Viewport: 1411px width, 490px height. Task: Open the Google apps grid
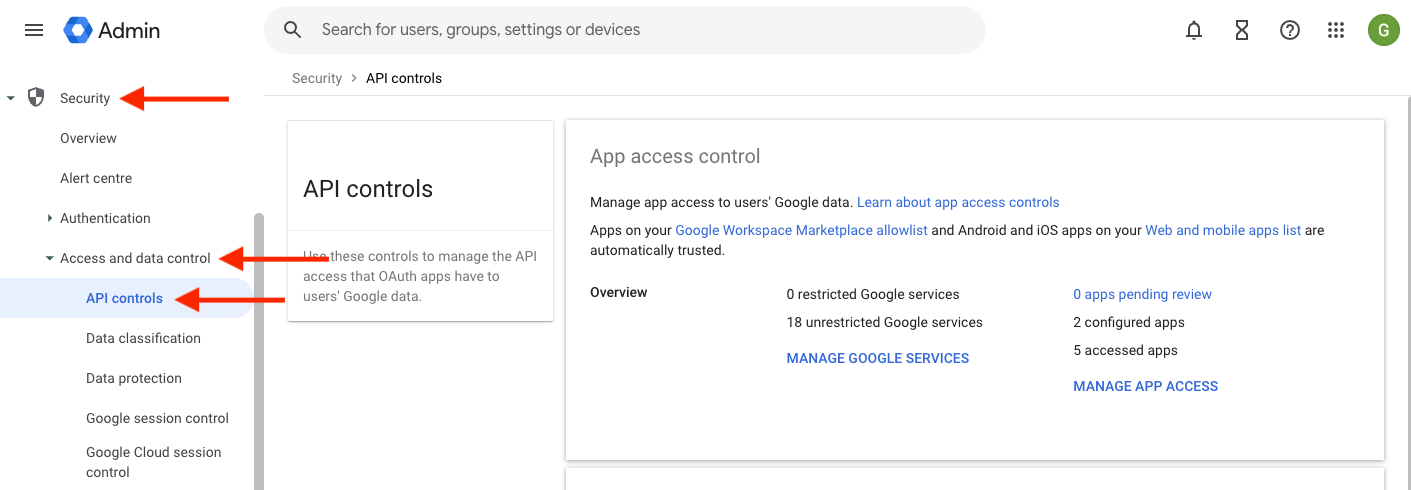coord(1336,30)
